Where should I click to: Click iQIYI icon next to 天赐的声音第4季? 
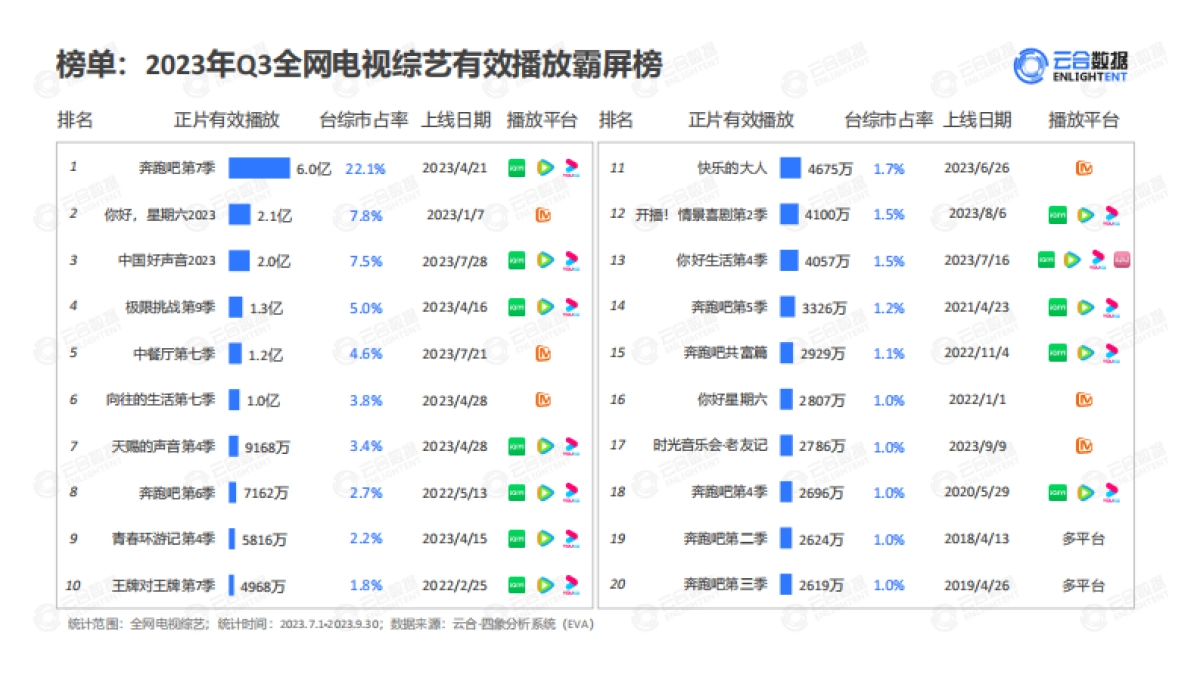point(515,445)
